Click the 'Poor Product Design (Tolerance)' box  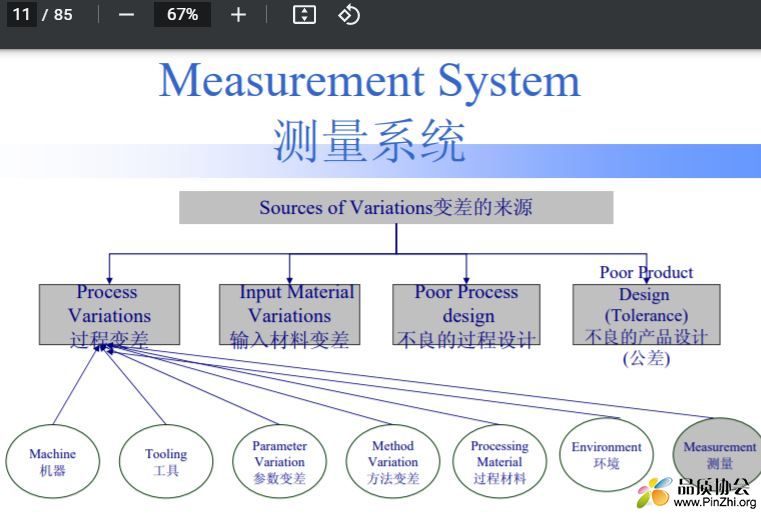coord(646,315)
